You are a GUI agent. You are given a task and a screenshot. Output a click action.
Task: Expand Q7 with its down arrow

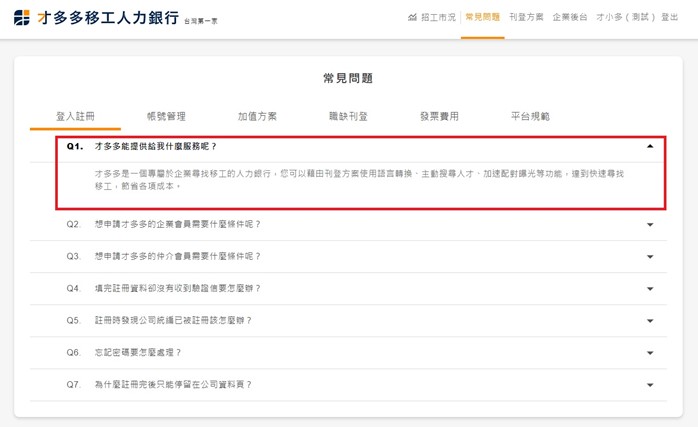click(x=650, y=385)
